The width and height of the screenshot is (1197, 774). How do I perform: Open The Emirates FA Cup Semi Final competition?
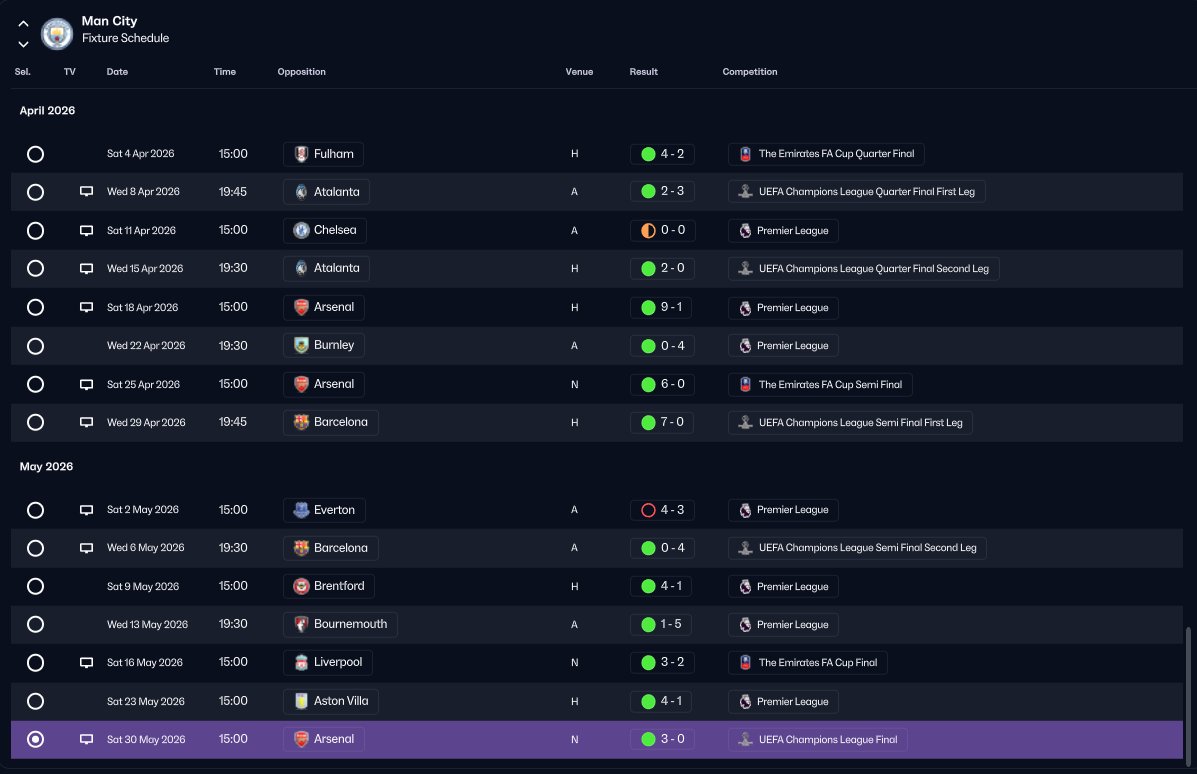coord(821,385)
